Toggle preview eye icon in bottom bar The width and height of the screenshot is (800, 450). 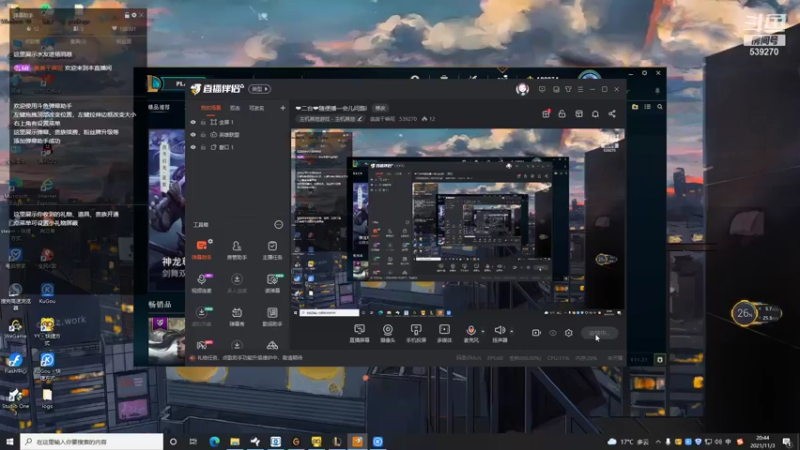[x=553, y=333]
